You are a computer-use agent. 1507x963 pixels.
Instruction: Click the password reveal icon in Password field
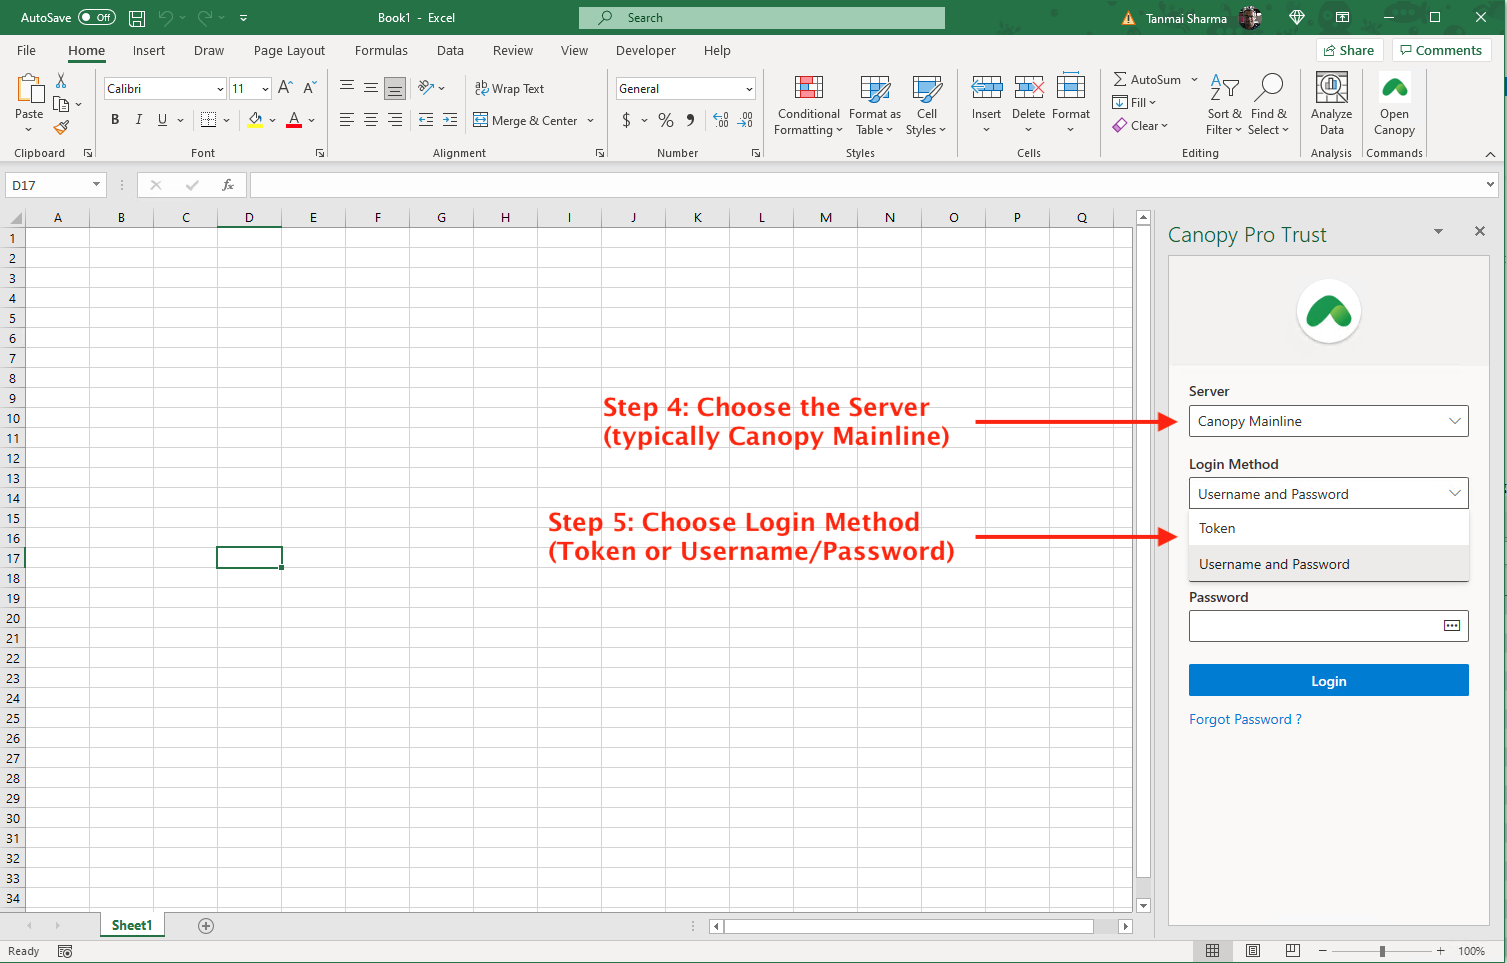point(1452,626)
